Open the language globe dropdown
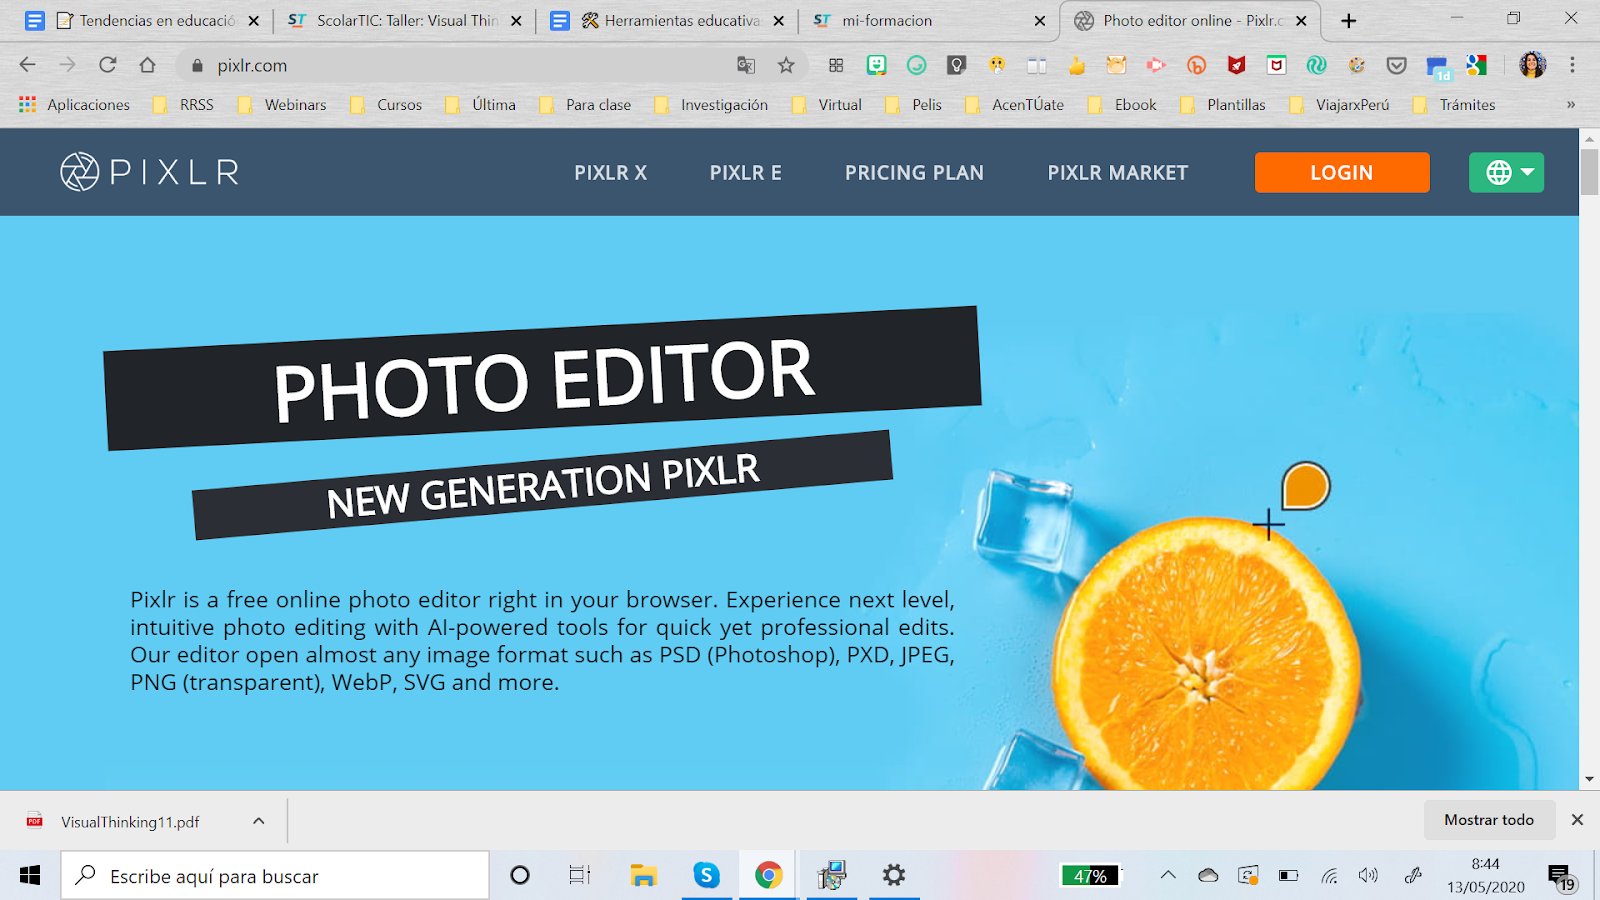Image resolution: width=1600 pixels, height=900 pixels. click(x=1506, y=172)
